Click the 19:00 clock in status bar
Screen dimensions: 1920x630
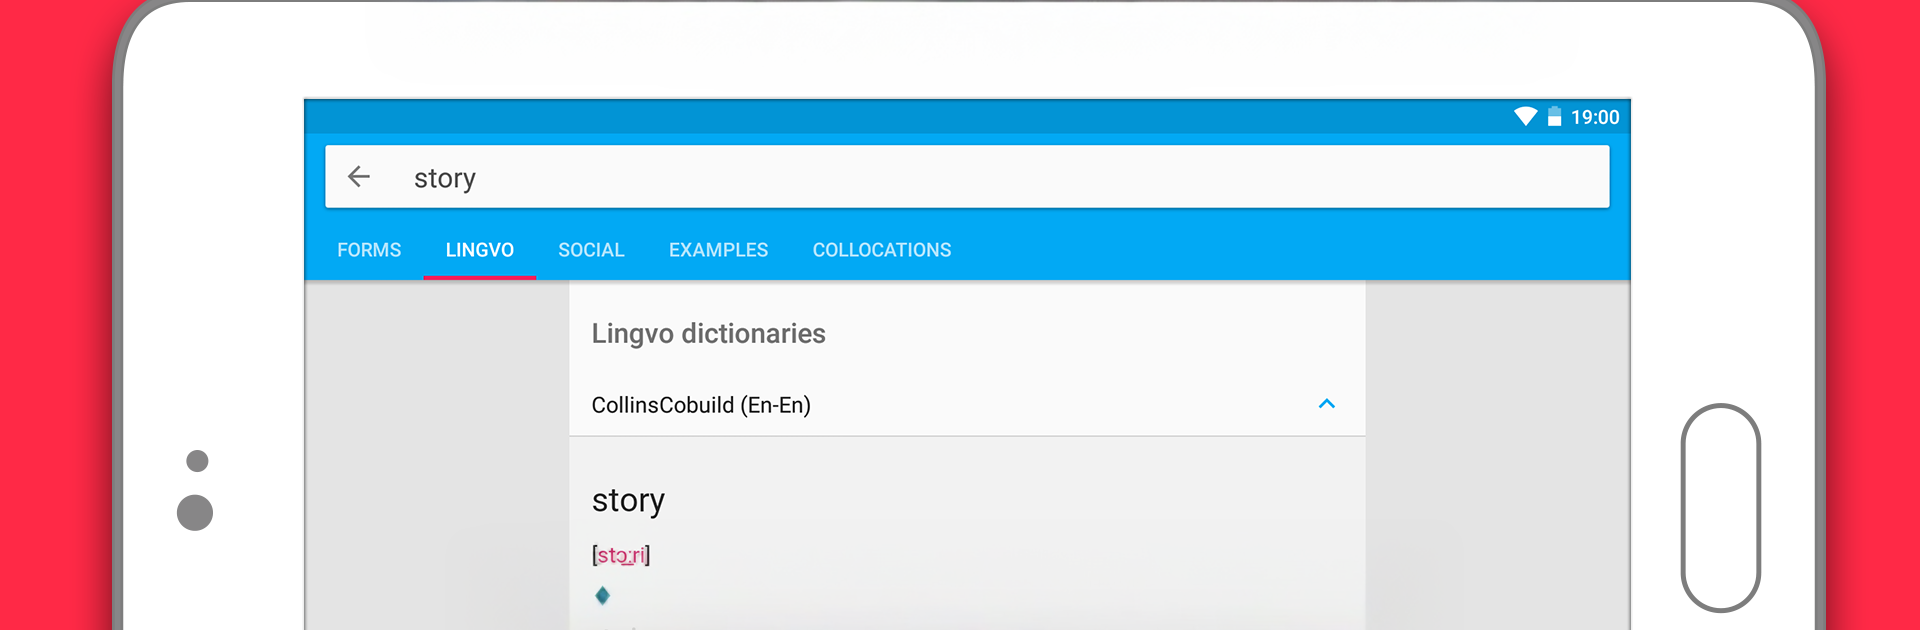pyautogui.click(x=1595, y=117)
